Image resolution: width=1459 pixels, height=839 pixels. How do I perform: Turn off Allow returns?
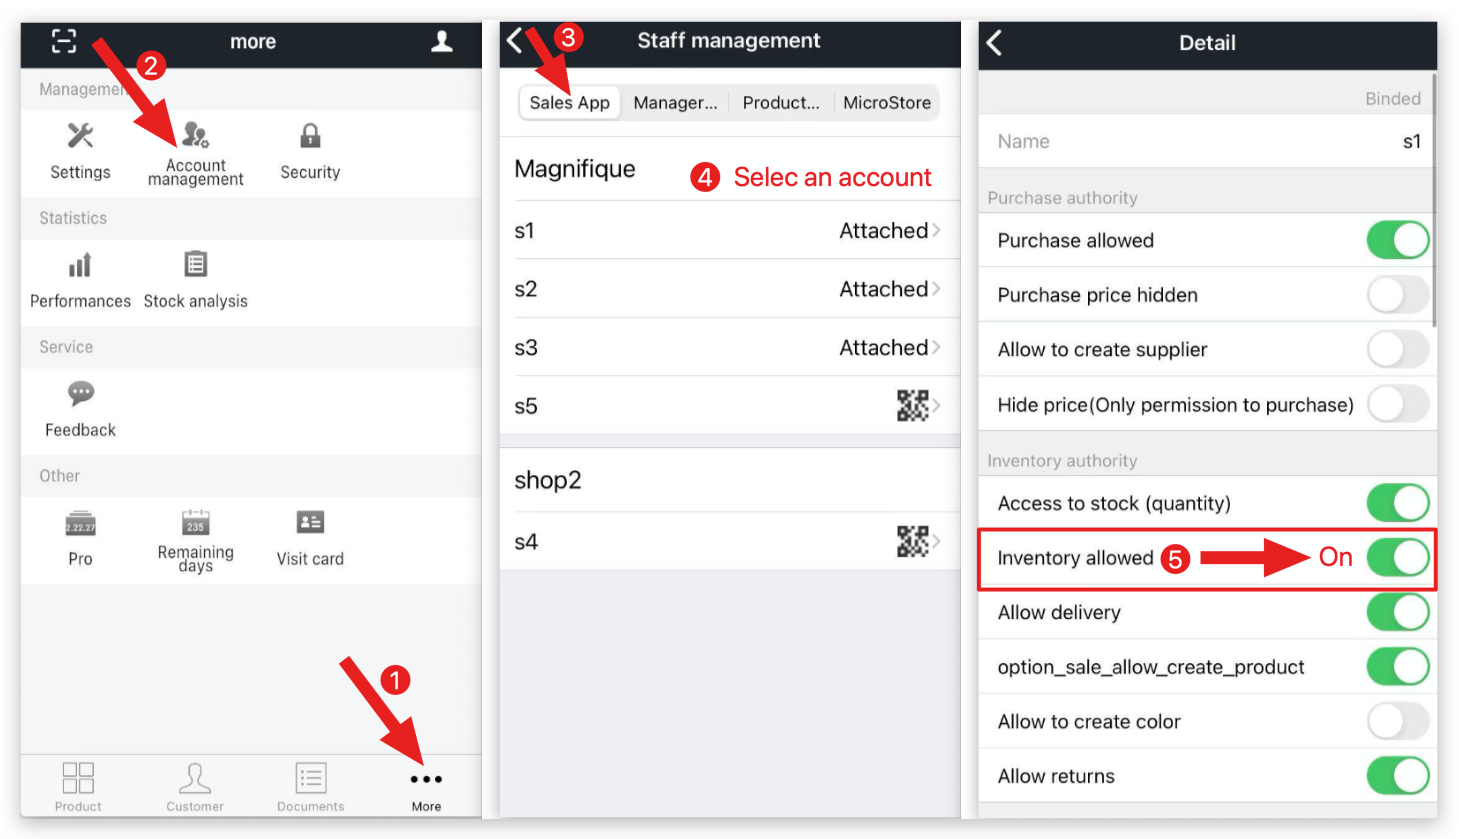click(1397, 776)
